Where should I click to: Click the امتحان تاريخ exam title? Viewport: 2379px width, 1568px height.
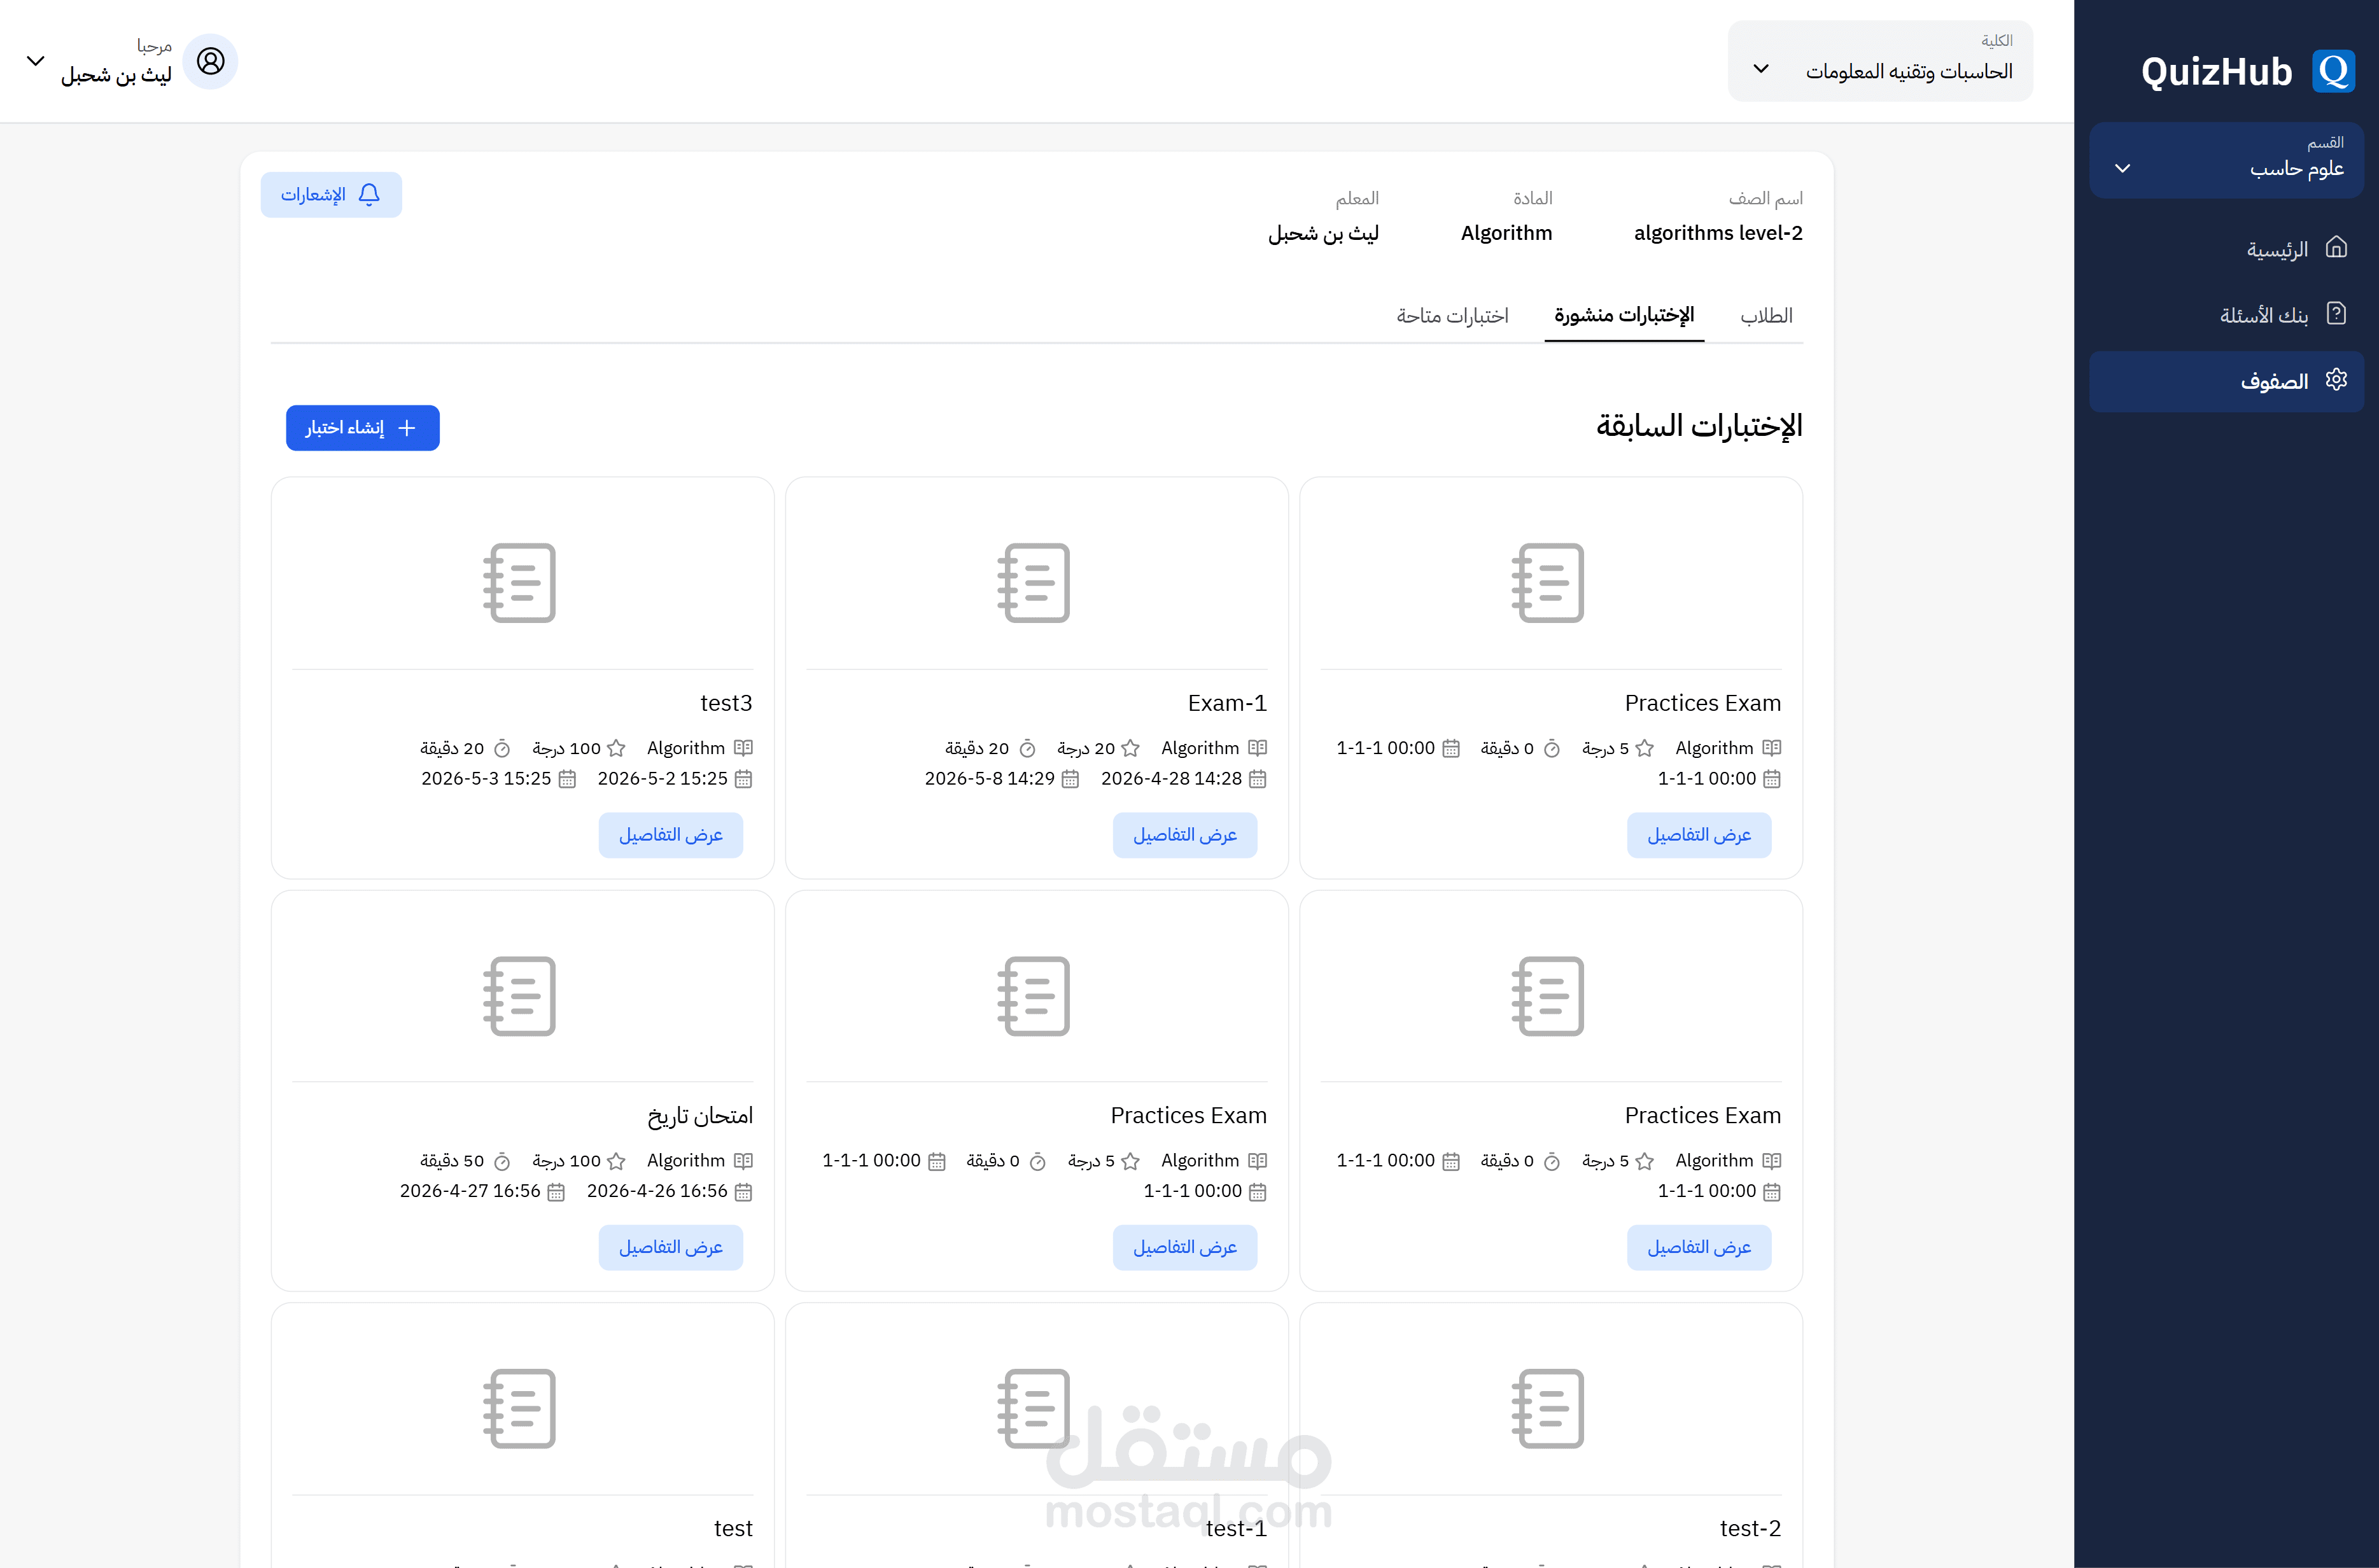pos(700,1116)
